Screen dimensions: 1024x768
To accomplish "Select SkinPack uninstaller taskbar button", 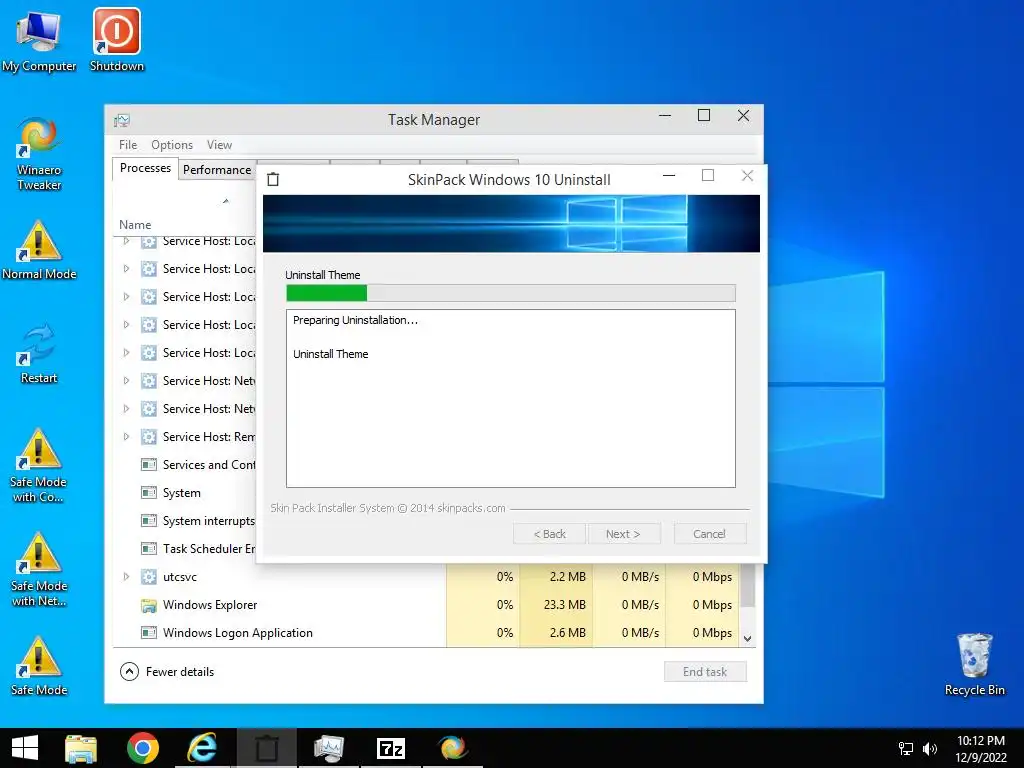I will click(x=266, y=748).
